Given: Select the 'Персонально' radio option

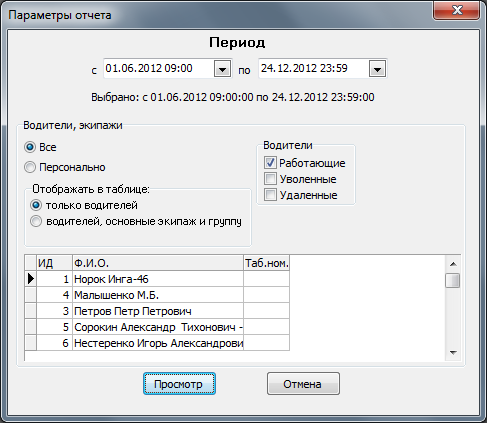Looking at the screenshot, I should tap(30, 167).
